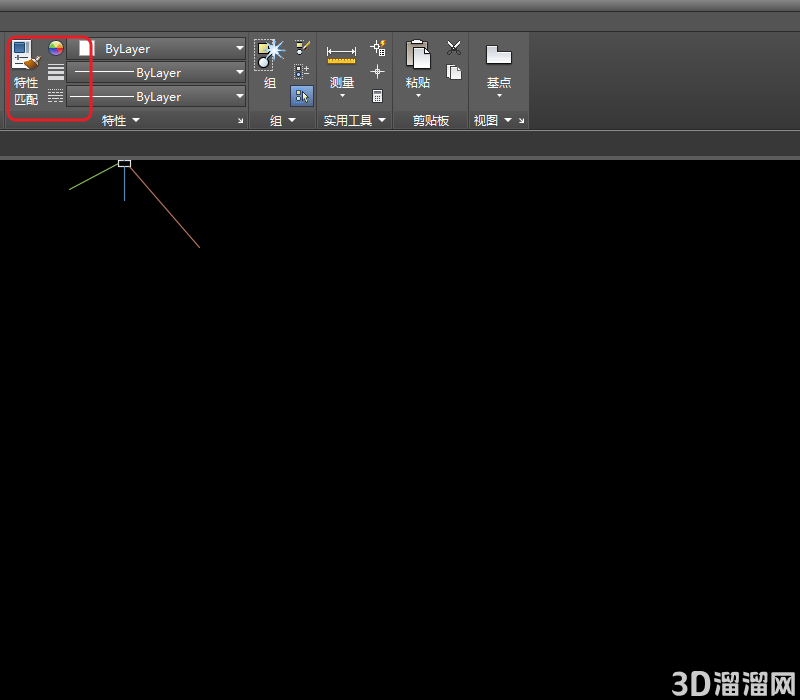
Task: Click the Copy Clip pages icon
Action: coord(454,72)
